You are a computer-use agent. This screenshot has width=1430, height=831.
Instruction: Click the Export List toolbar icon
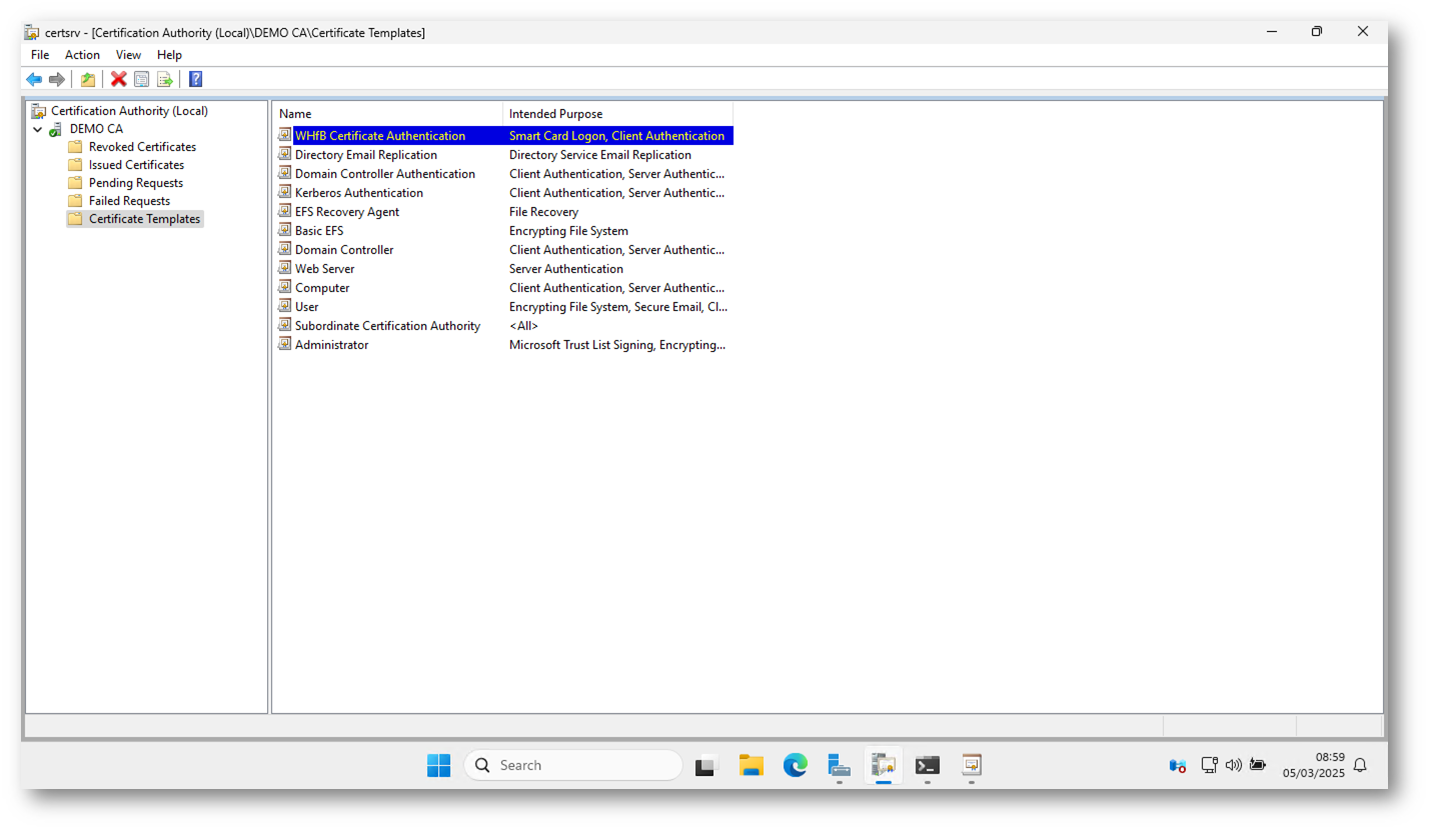pyautogui.click(x=165, y=79)
